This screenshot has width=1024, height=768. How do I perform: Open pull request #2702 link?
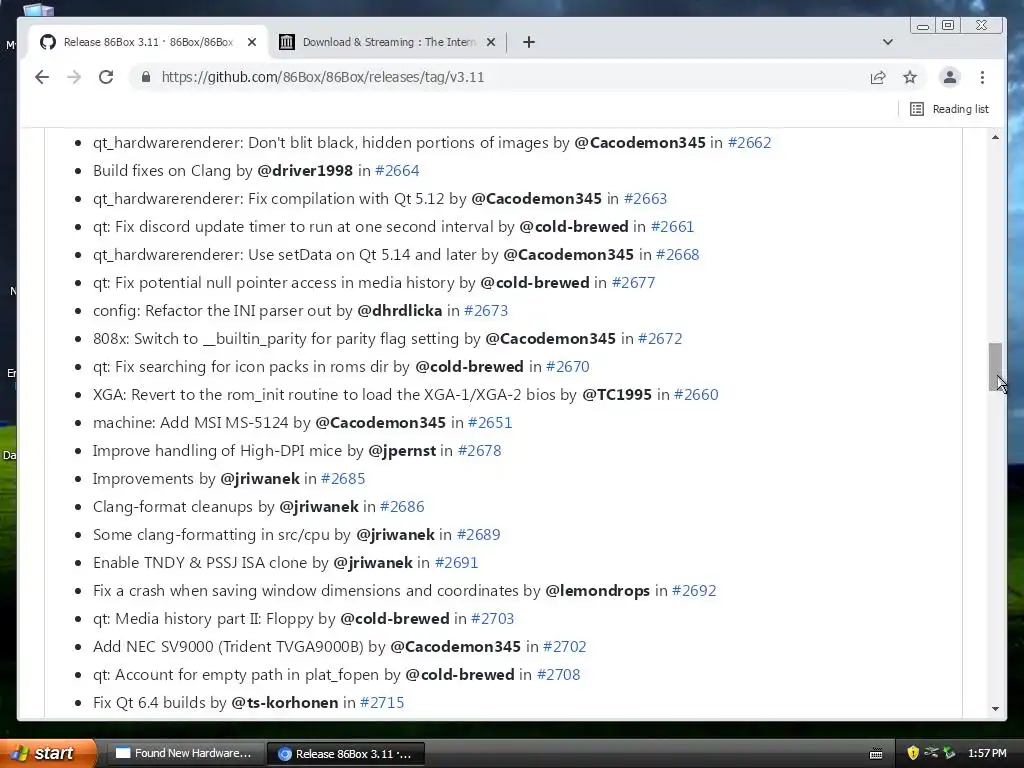[564, 647]
